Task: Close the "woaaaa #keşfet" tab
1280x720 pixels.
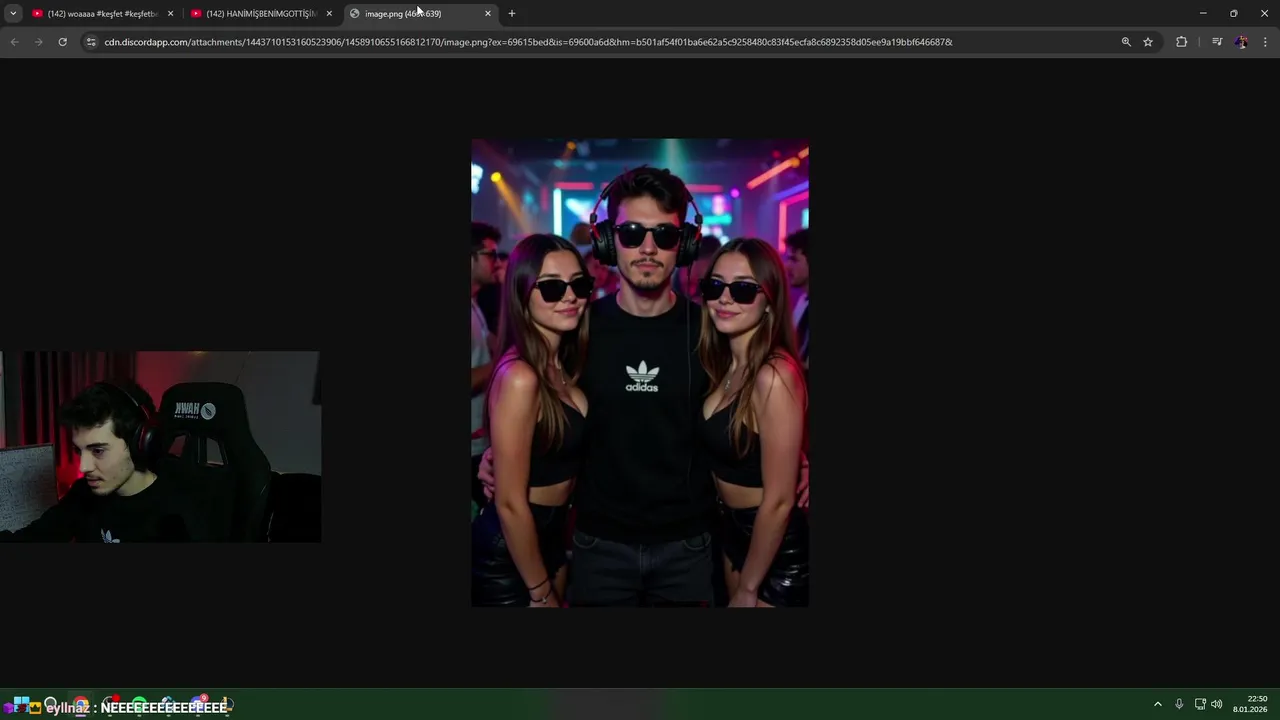Action: point(170,13)
